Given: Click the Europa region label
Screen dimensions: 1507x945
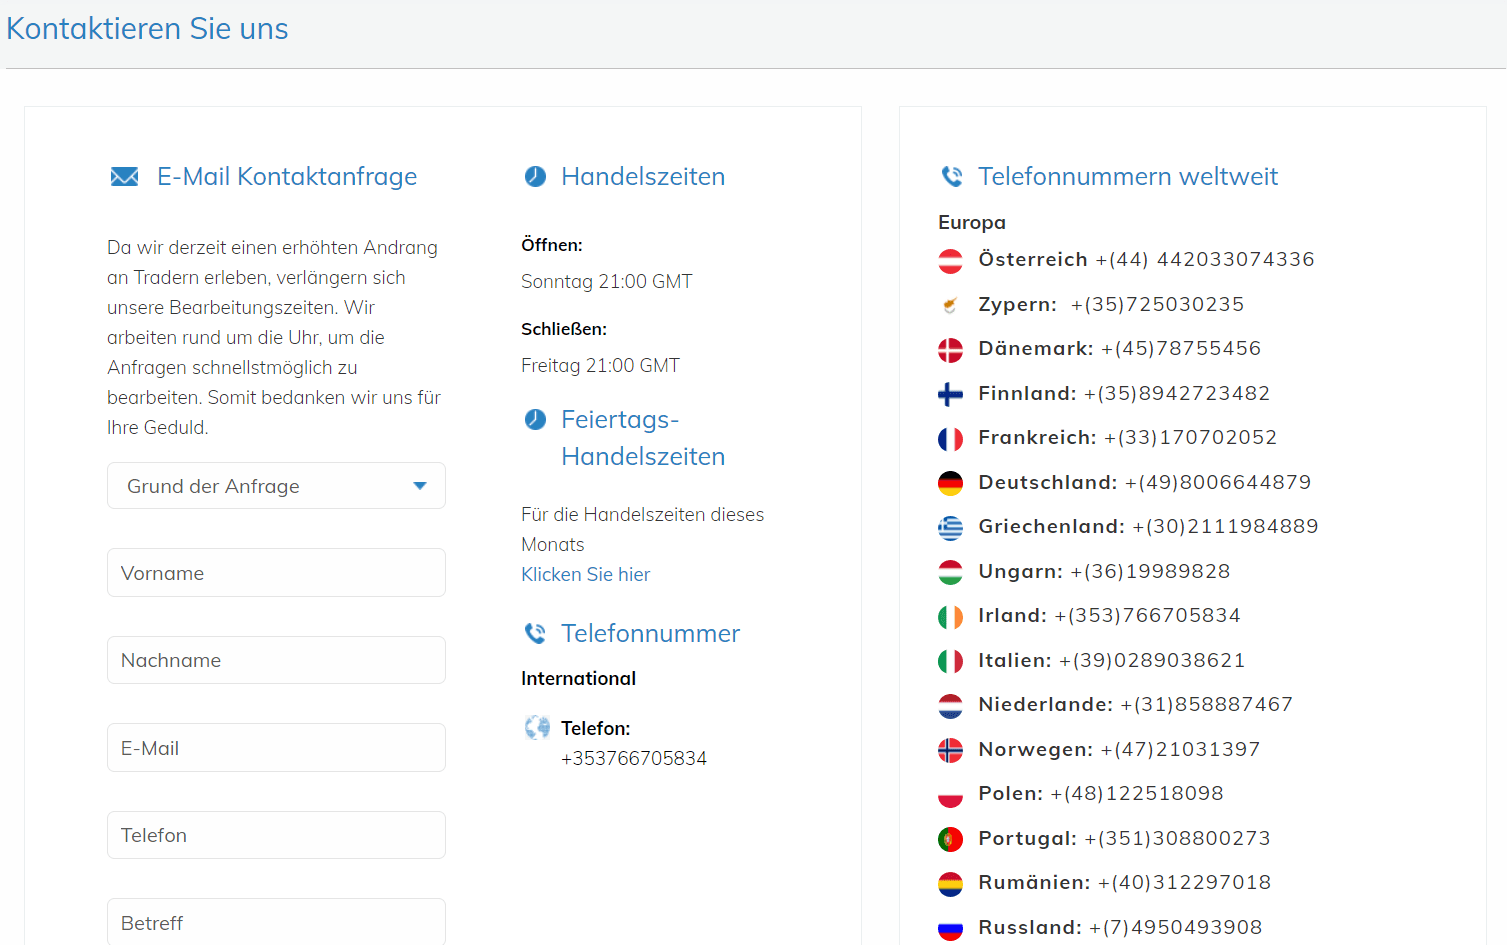Looking at the screenshot, I should click(972, 222).
